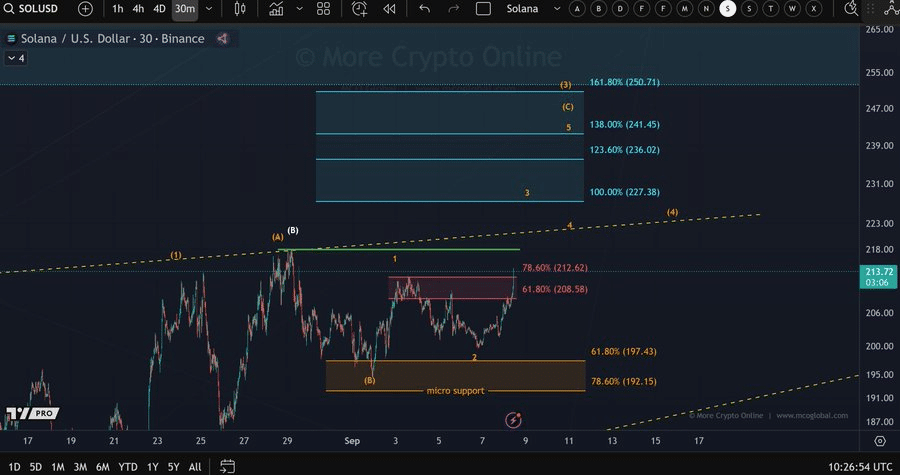
Task: Create an alert with the alarm clock icon
Action: (x=360, y=9)
